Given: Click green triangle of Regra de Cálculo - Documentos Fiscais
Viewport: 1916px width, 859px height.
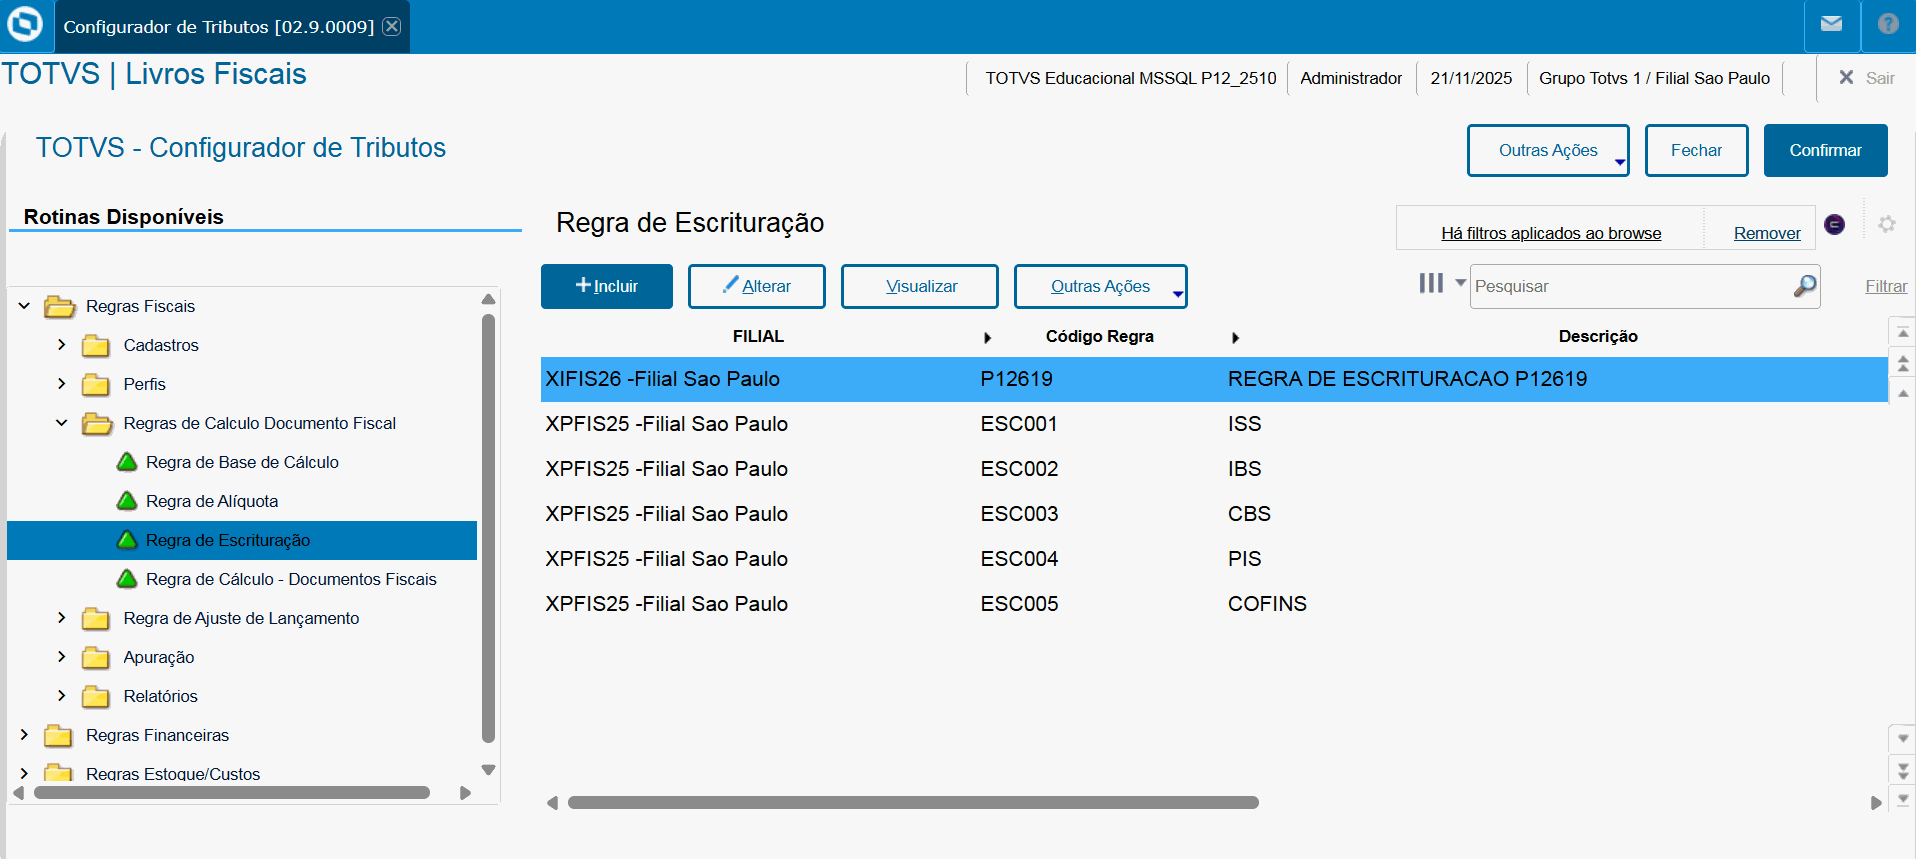Looking at the screenshot, I should (x=127, y=579).
